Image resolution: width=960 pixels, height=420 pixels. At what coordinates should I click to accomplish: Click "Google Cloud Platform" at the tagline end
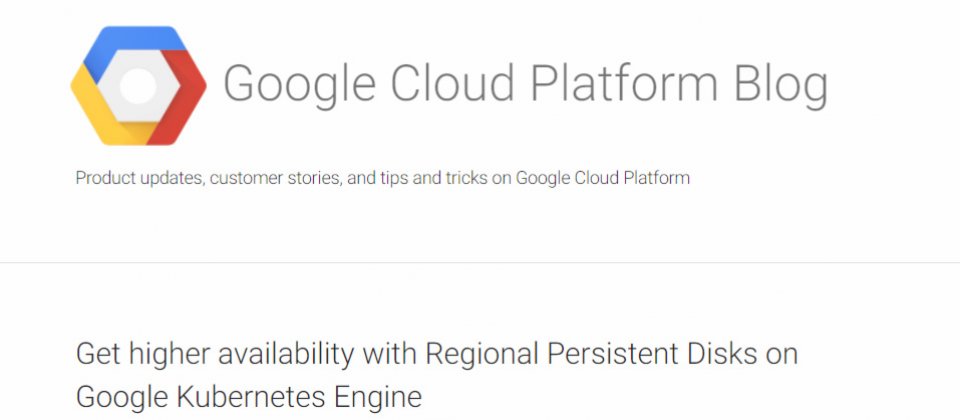click(602, 178)
